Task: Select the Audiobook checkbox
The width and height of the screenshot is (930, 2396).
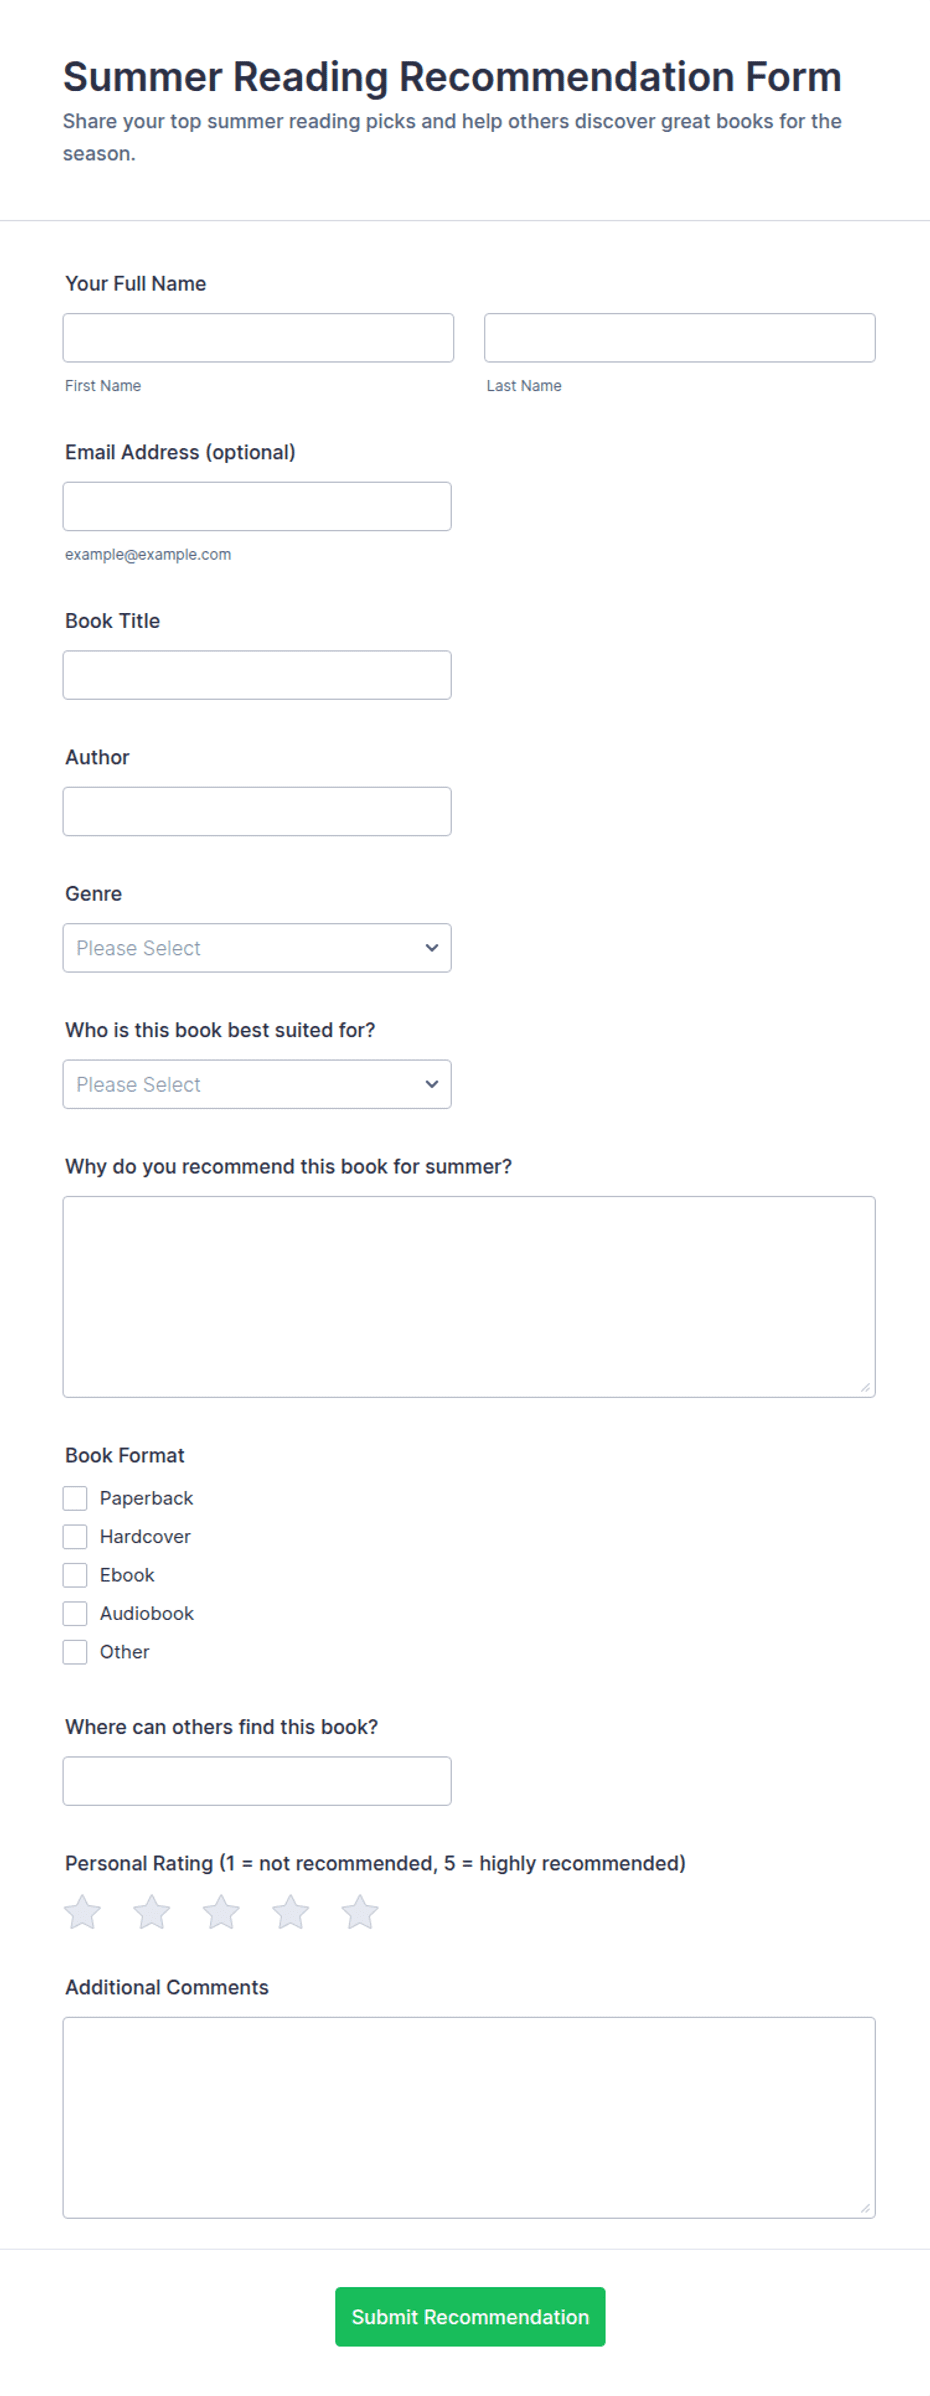Action: coord(75,1613)
